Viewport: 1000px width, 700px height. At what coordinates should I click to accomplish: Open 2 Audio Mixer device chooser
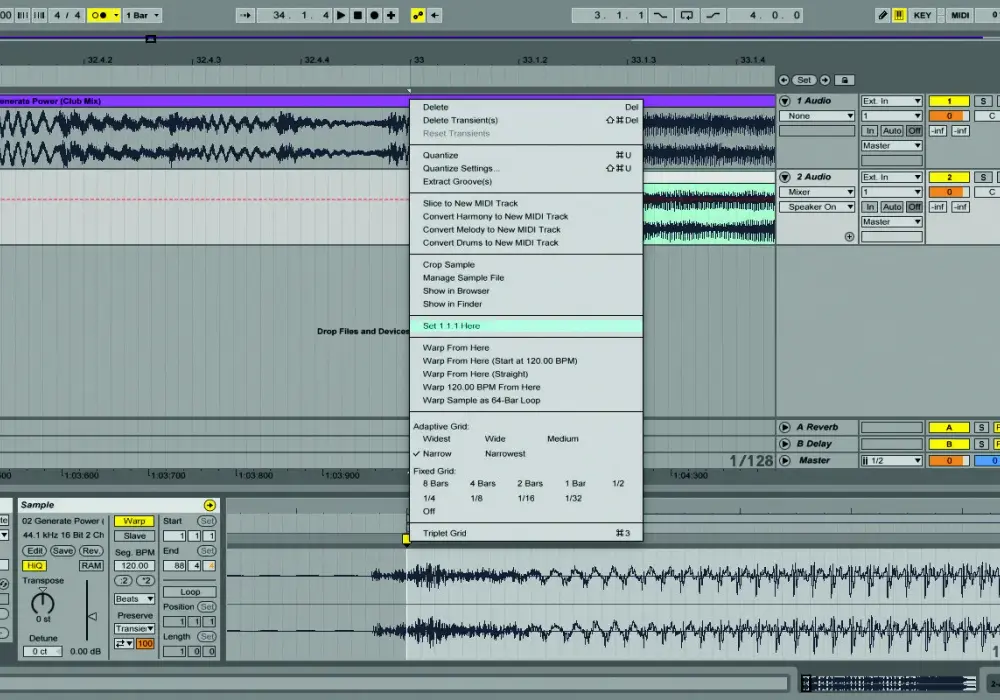point(816,192)
